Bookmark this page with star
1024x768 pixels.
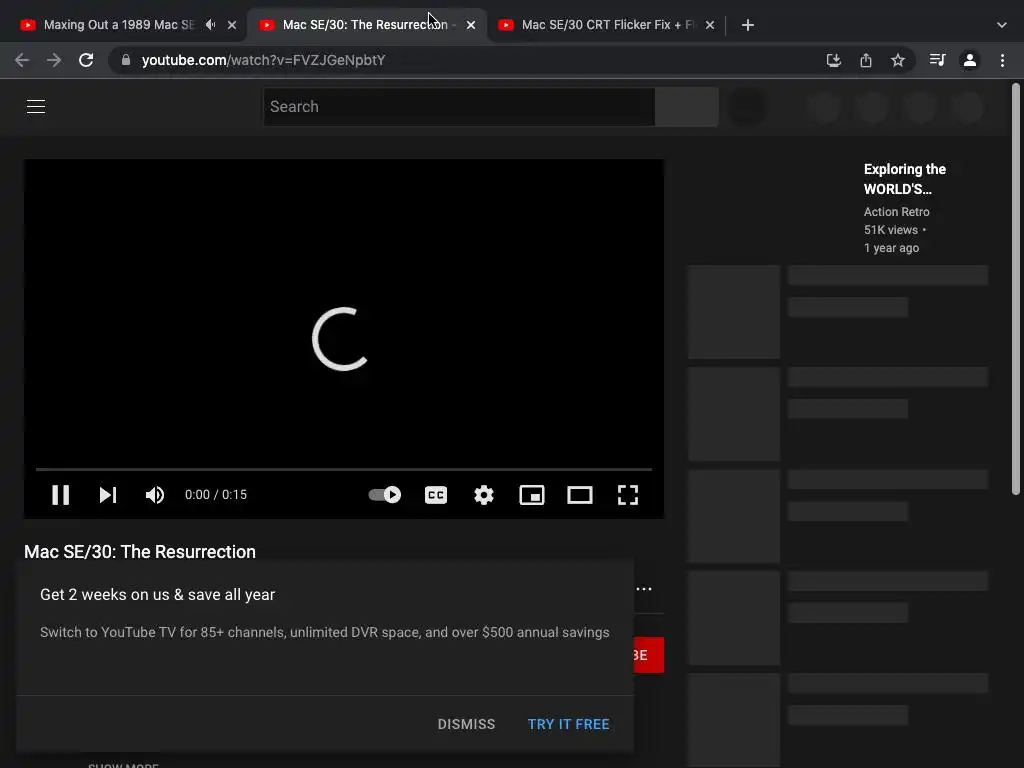[898, 60]
